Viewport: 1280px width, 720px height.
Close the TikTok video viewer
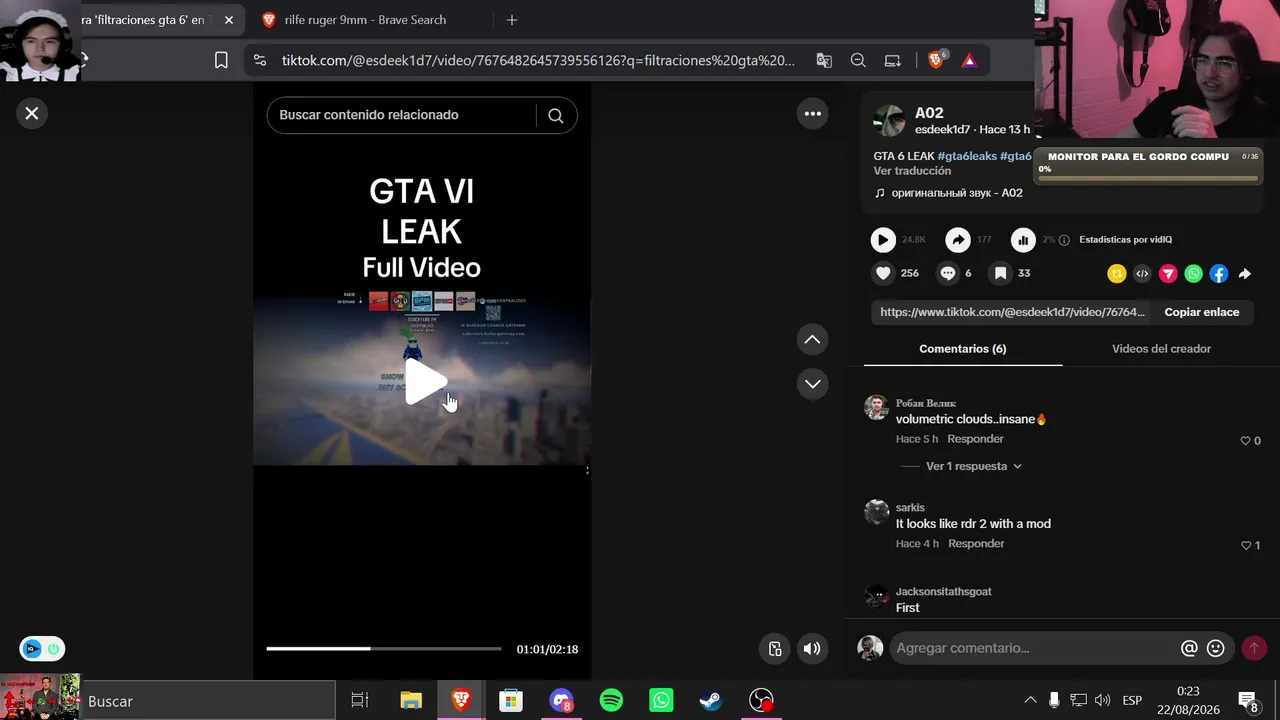(32, 114)
